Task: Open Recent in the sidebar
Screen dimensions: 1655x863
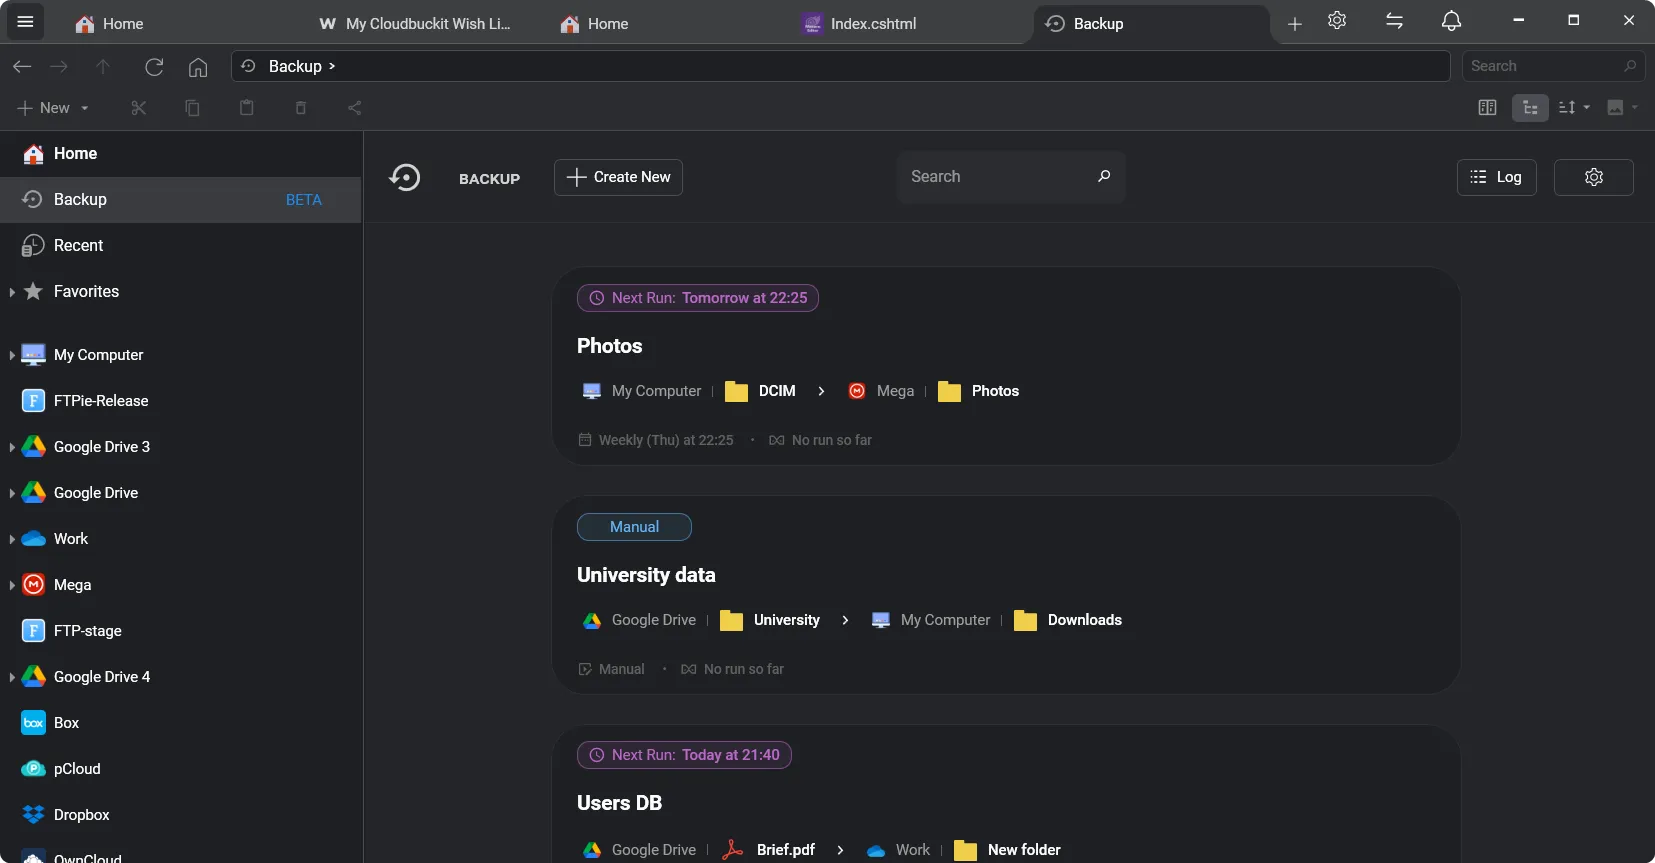Action: tap(180, 246)
